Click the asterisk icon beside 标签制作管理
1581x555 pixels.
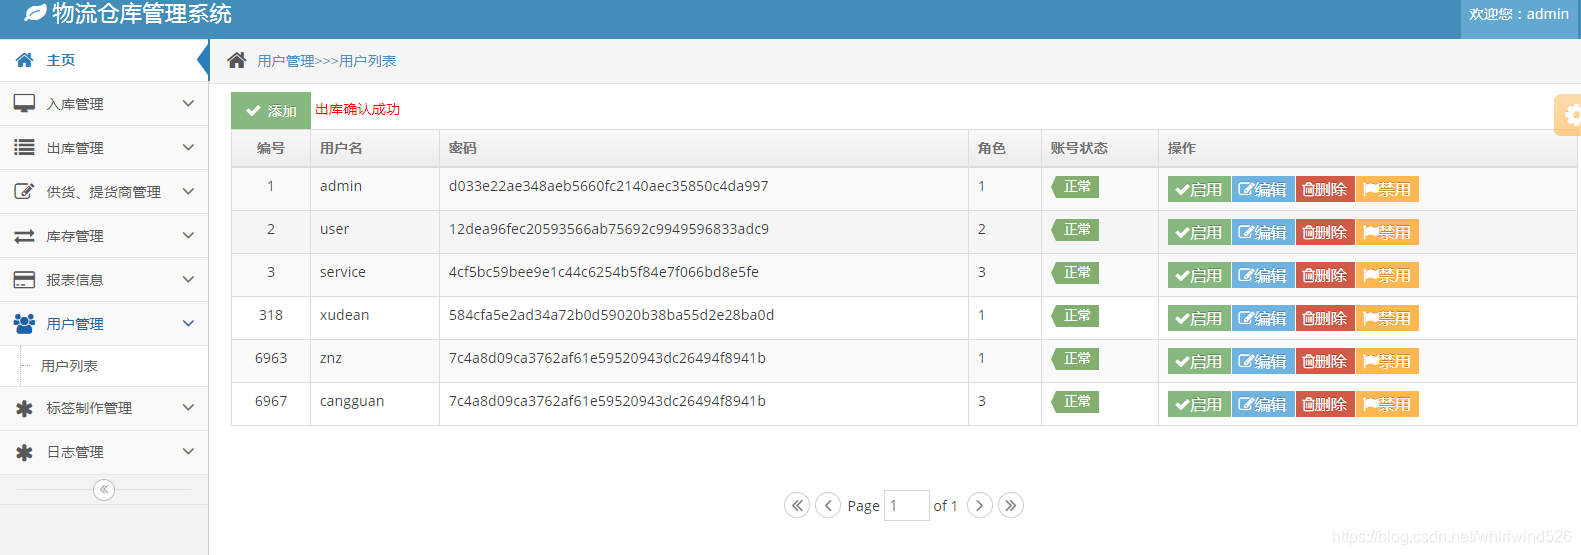(x=24, y=408)
